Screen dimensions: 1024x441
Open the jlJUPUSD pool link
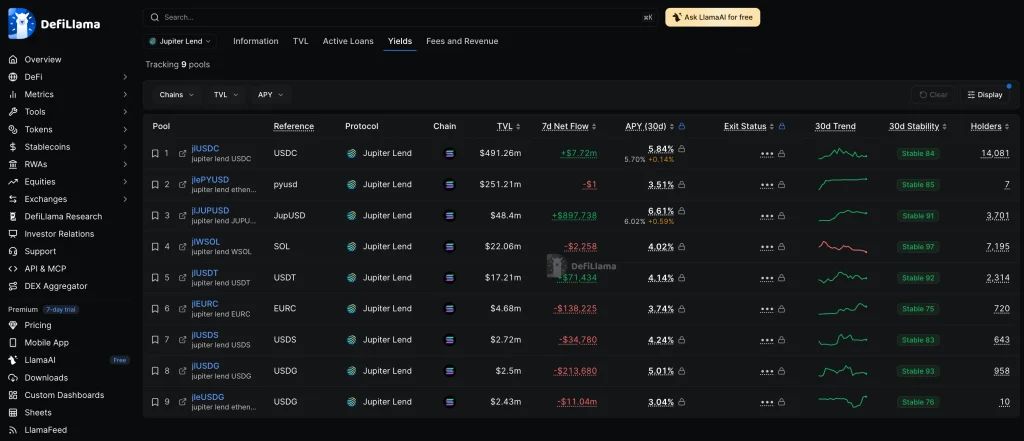210,211
